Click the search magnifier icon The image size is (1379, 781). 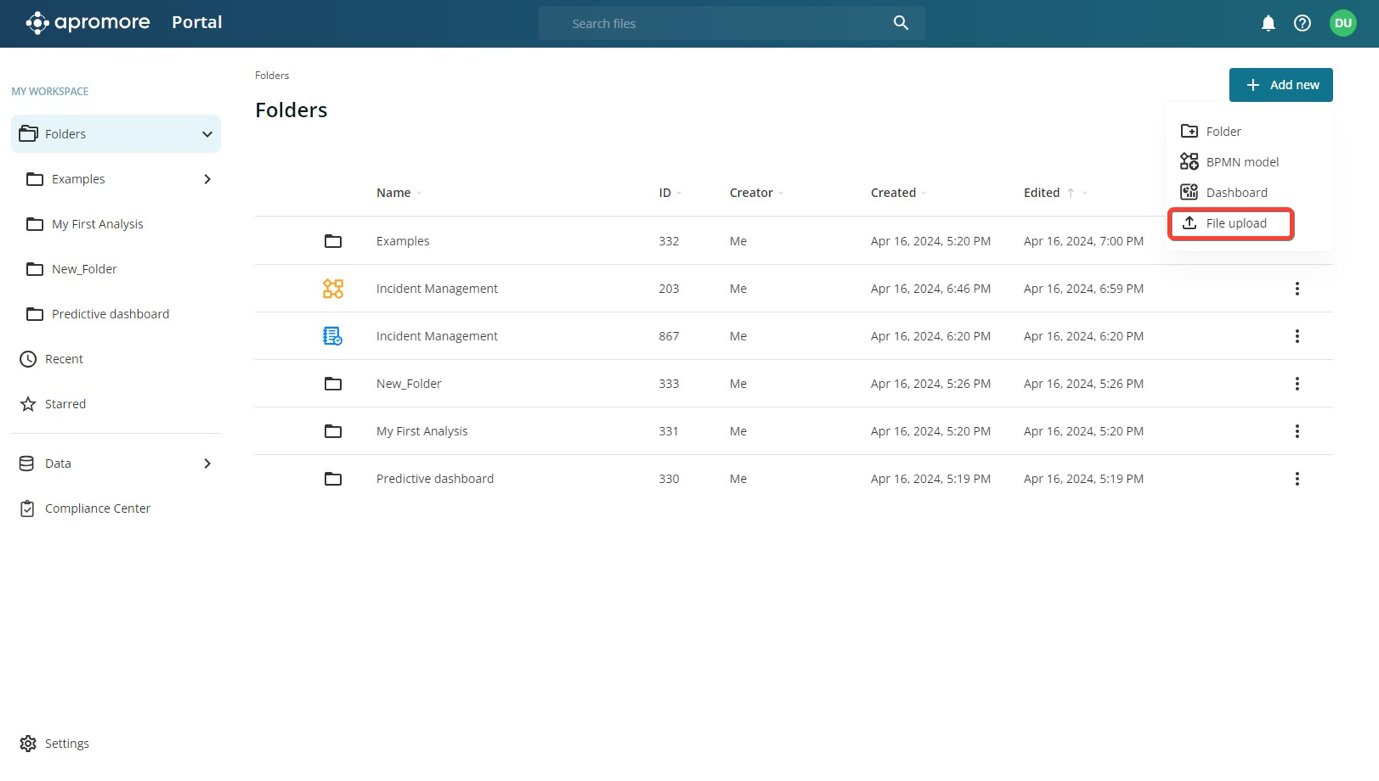click(x=900, y=23)
